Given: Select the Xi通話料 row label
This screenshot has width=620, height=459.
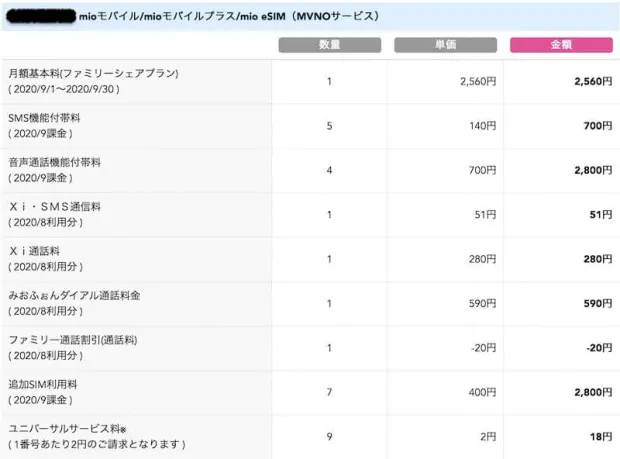Looking at the screenshot, I should point(34,251).
